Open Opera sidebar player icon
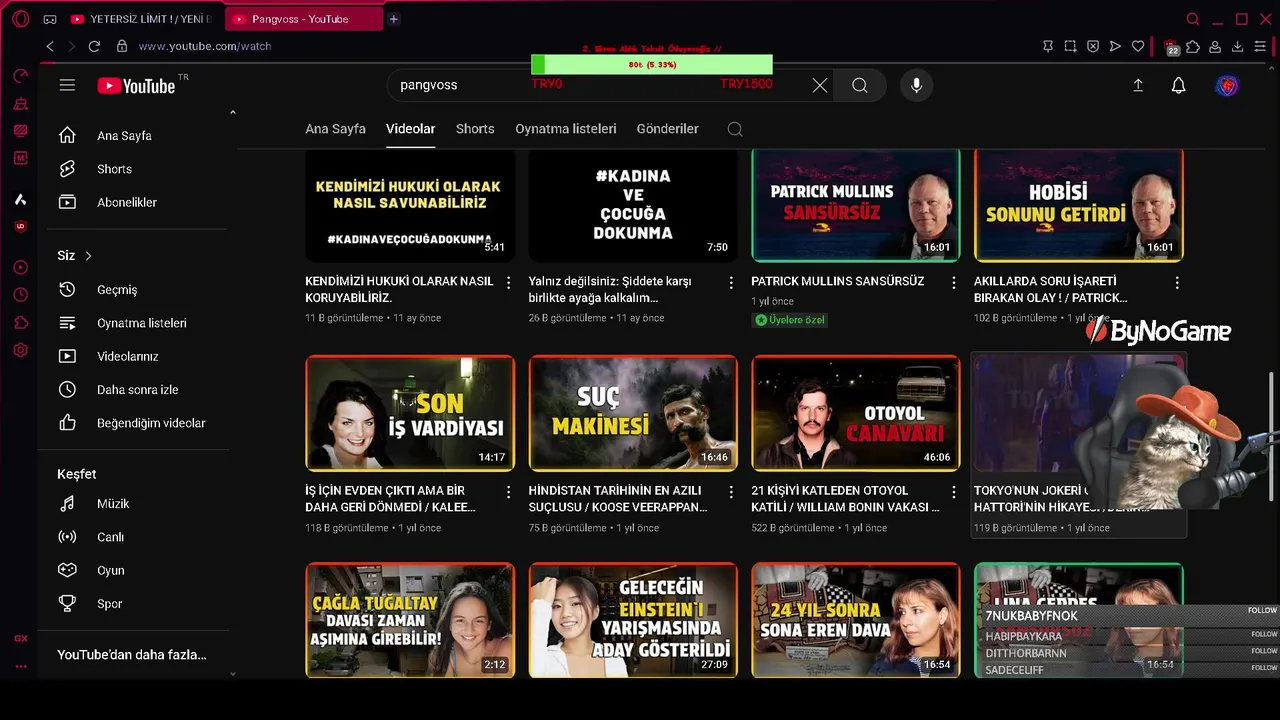The image size is (1280, 720). click(x=20, y=267)
